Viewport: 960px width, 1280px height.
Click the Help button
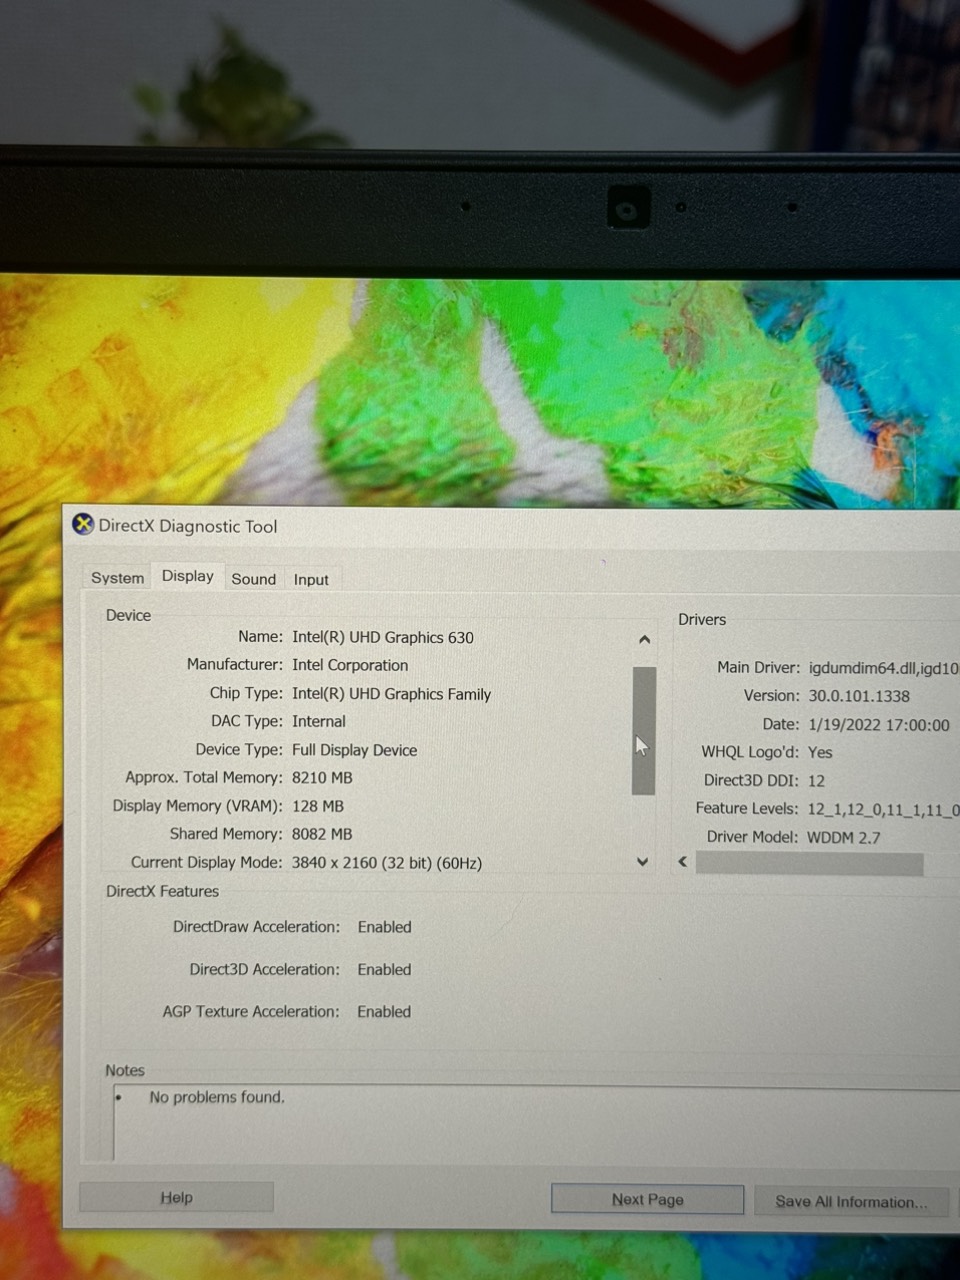point(176,1197)
